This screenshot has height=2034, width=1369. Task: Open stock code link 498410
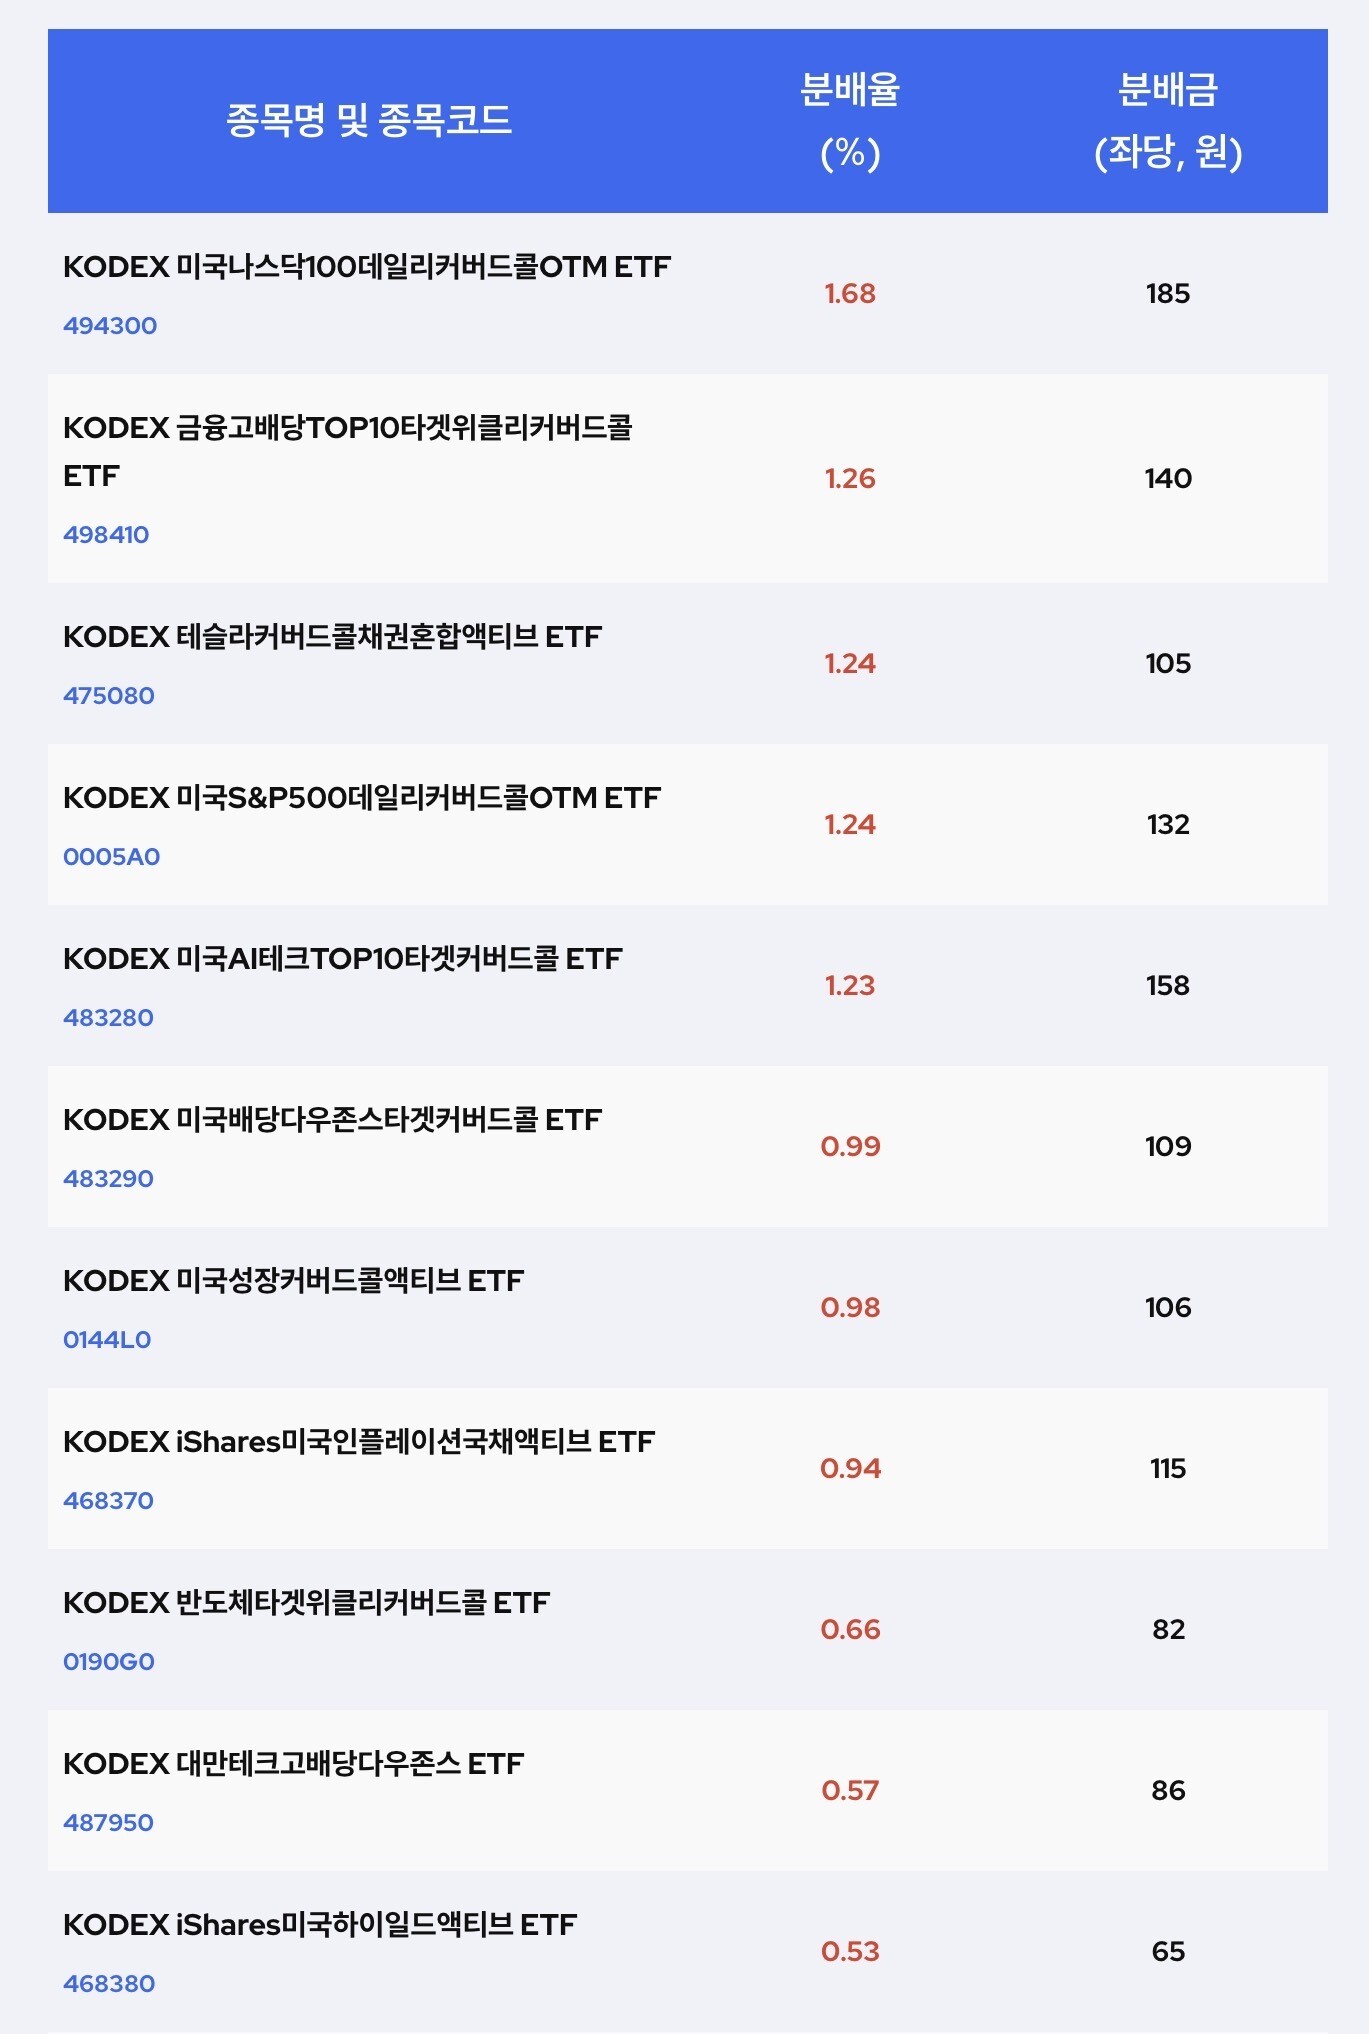click(x=106, y=535)
